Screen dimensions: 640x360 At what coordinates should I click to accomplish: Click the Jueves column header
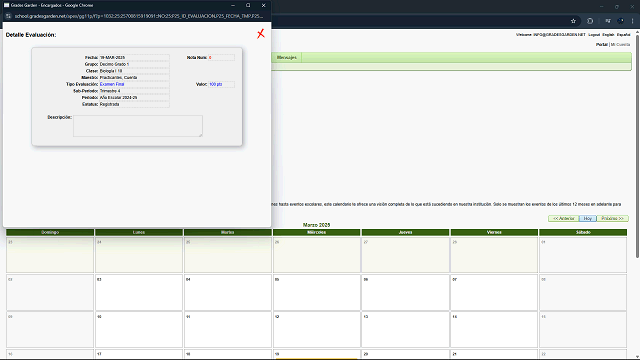coord(405,232)
